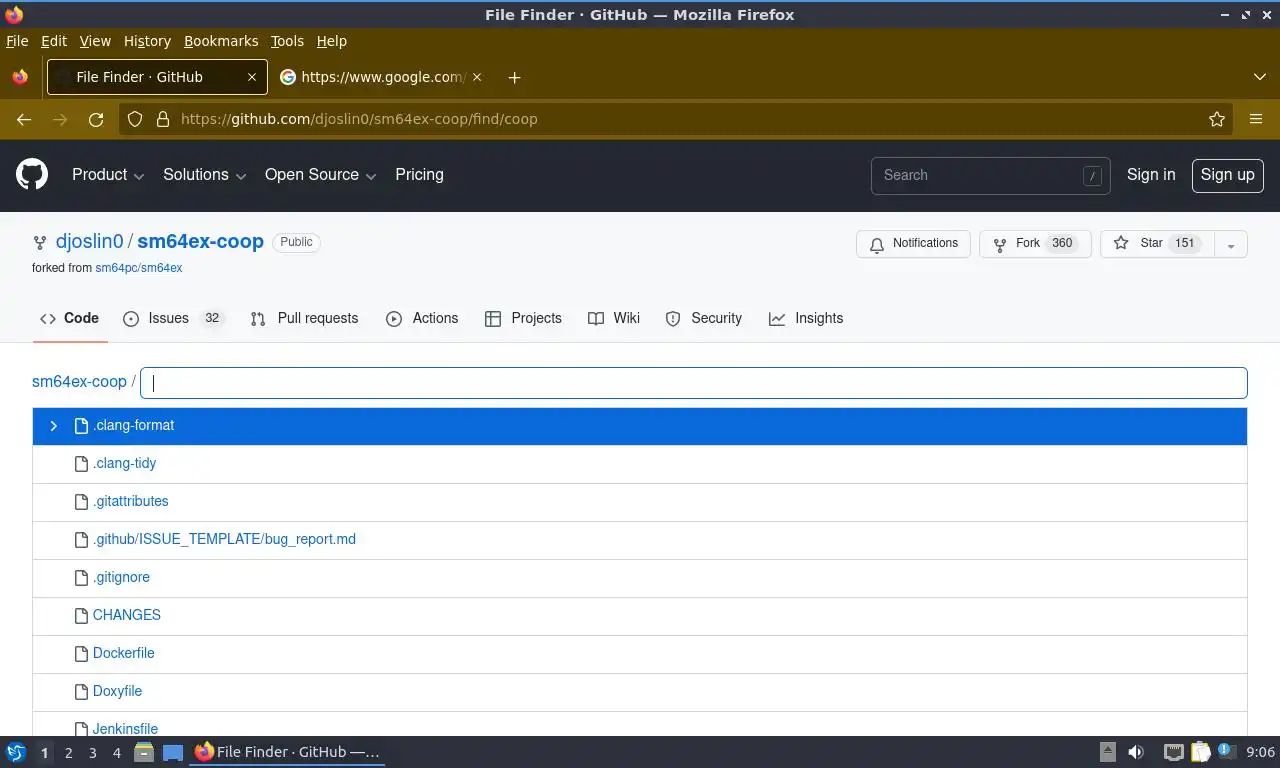The height and width of the screenshot is (768, 1280).
Task: Open the Actions tab
Action: pyautogui.click(x=422, y=318)
